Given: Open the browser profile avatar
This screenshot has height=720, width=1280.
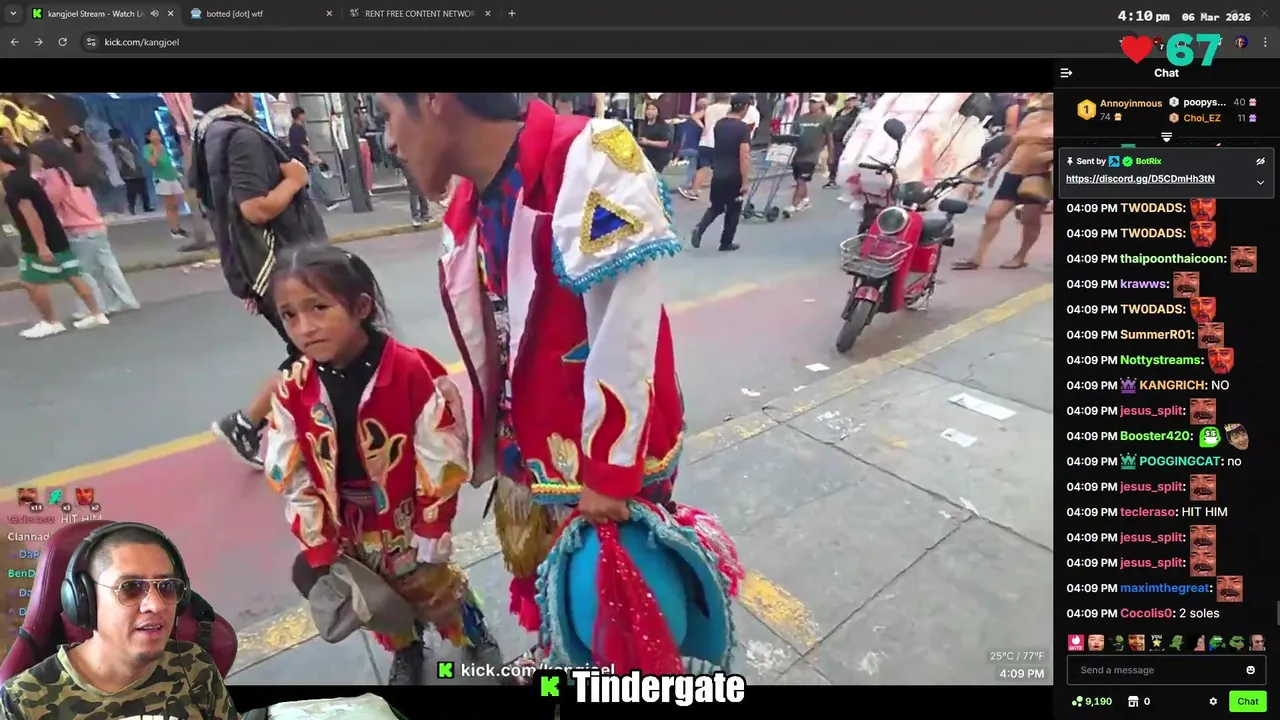Looking at the screenshot, I should tap(1241, 42).
